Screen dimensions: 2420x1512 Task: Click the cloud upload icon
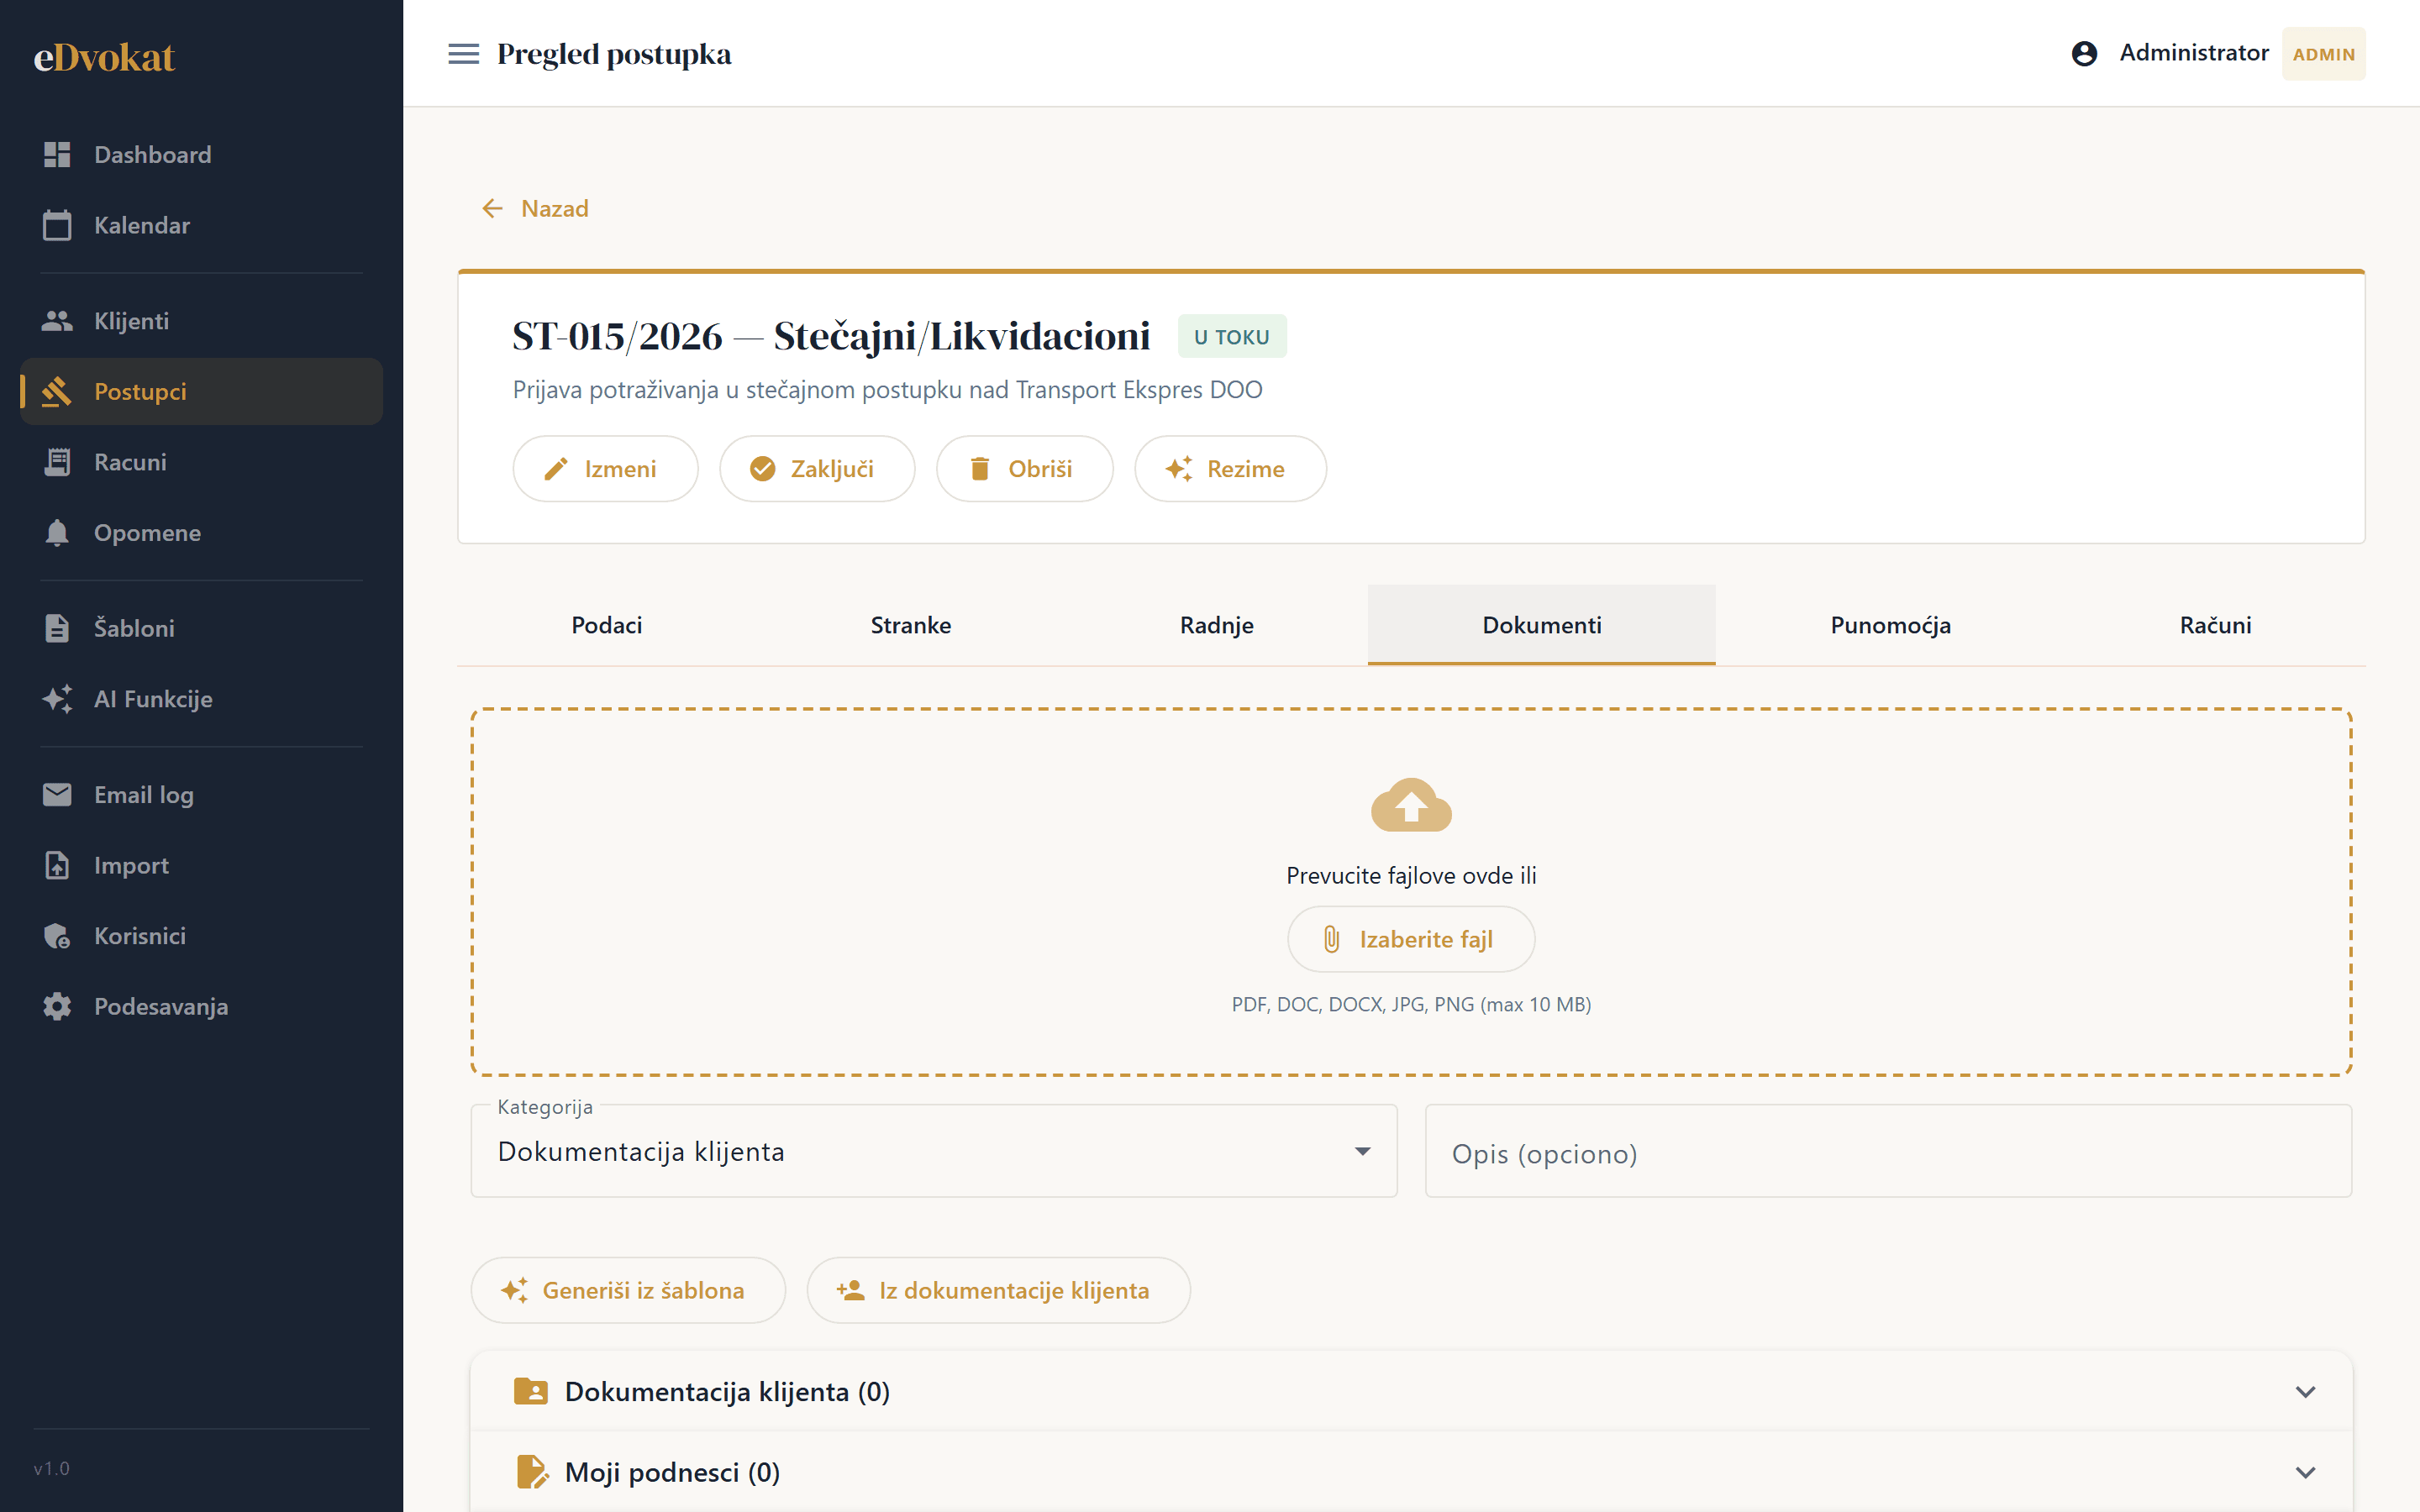click(1411, 805)
